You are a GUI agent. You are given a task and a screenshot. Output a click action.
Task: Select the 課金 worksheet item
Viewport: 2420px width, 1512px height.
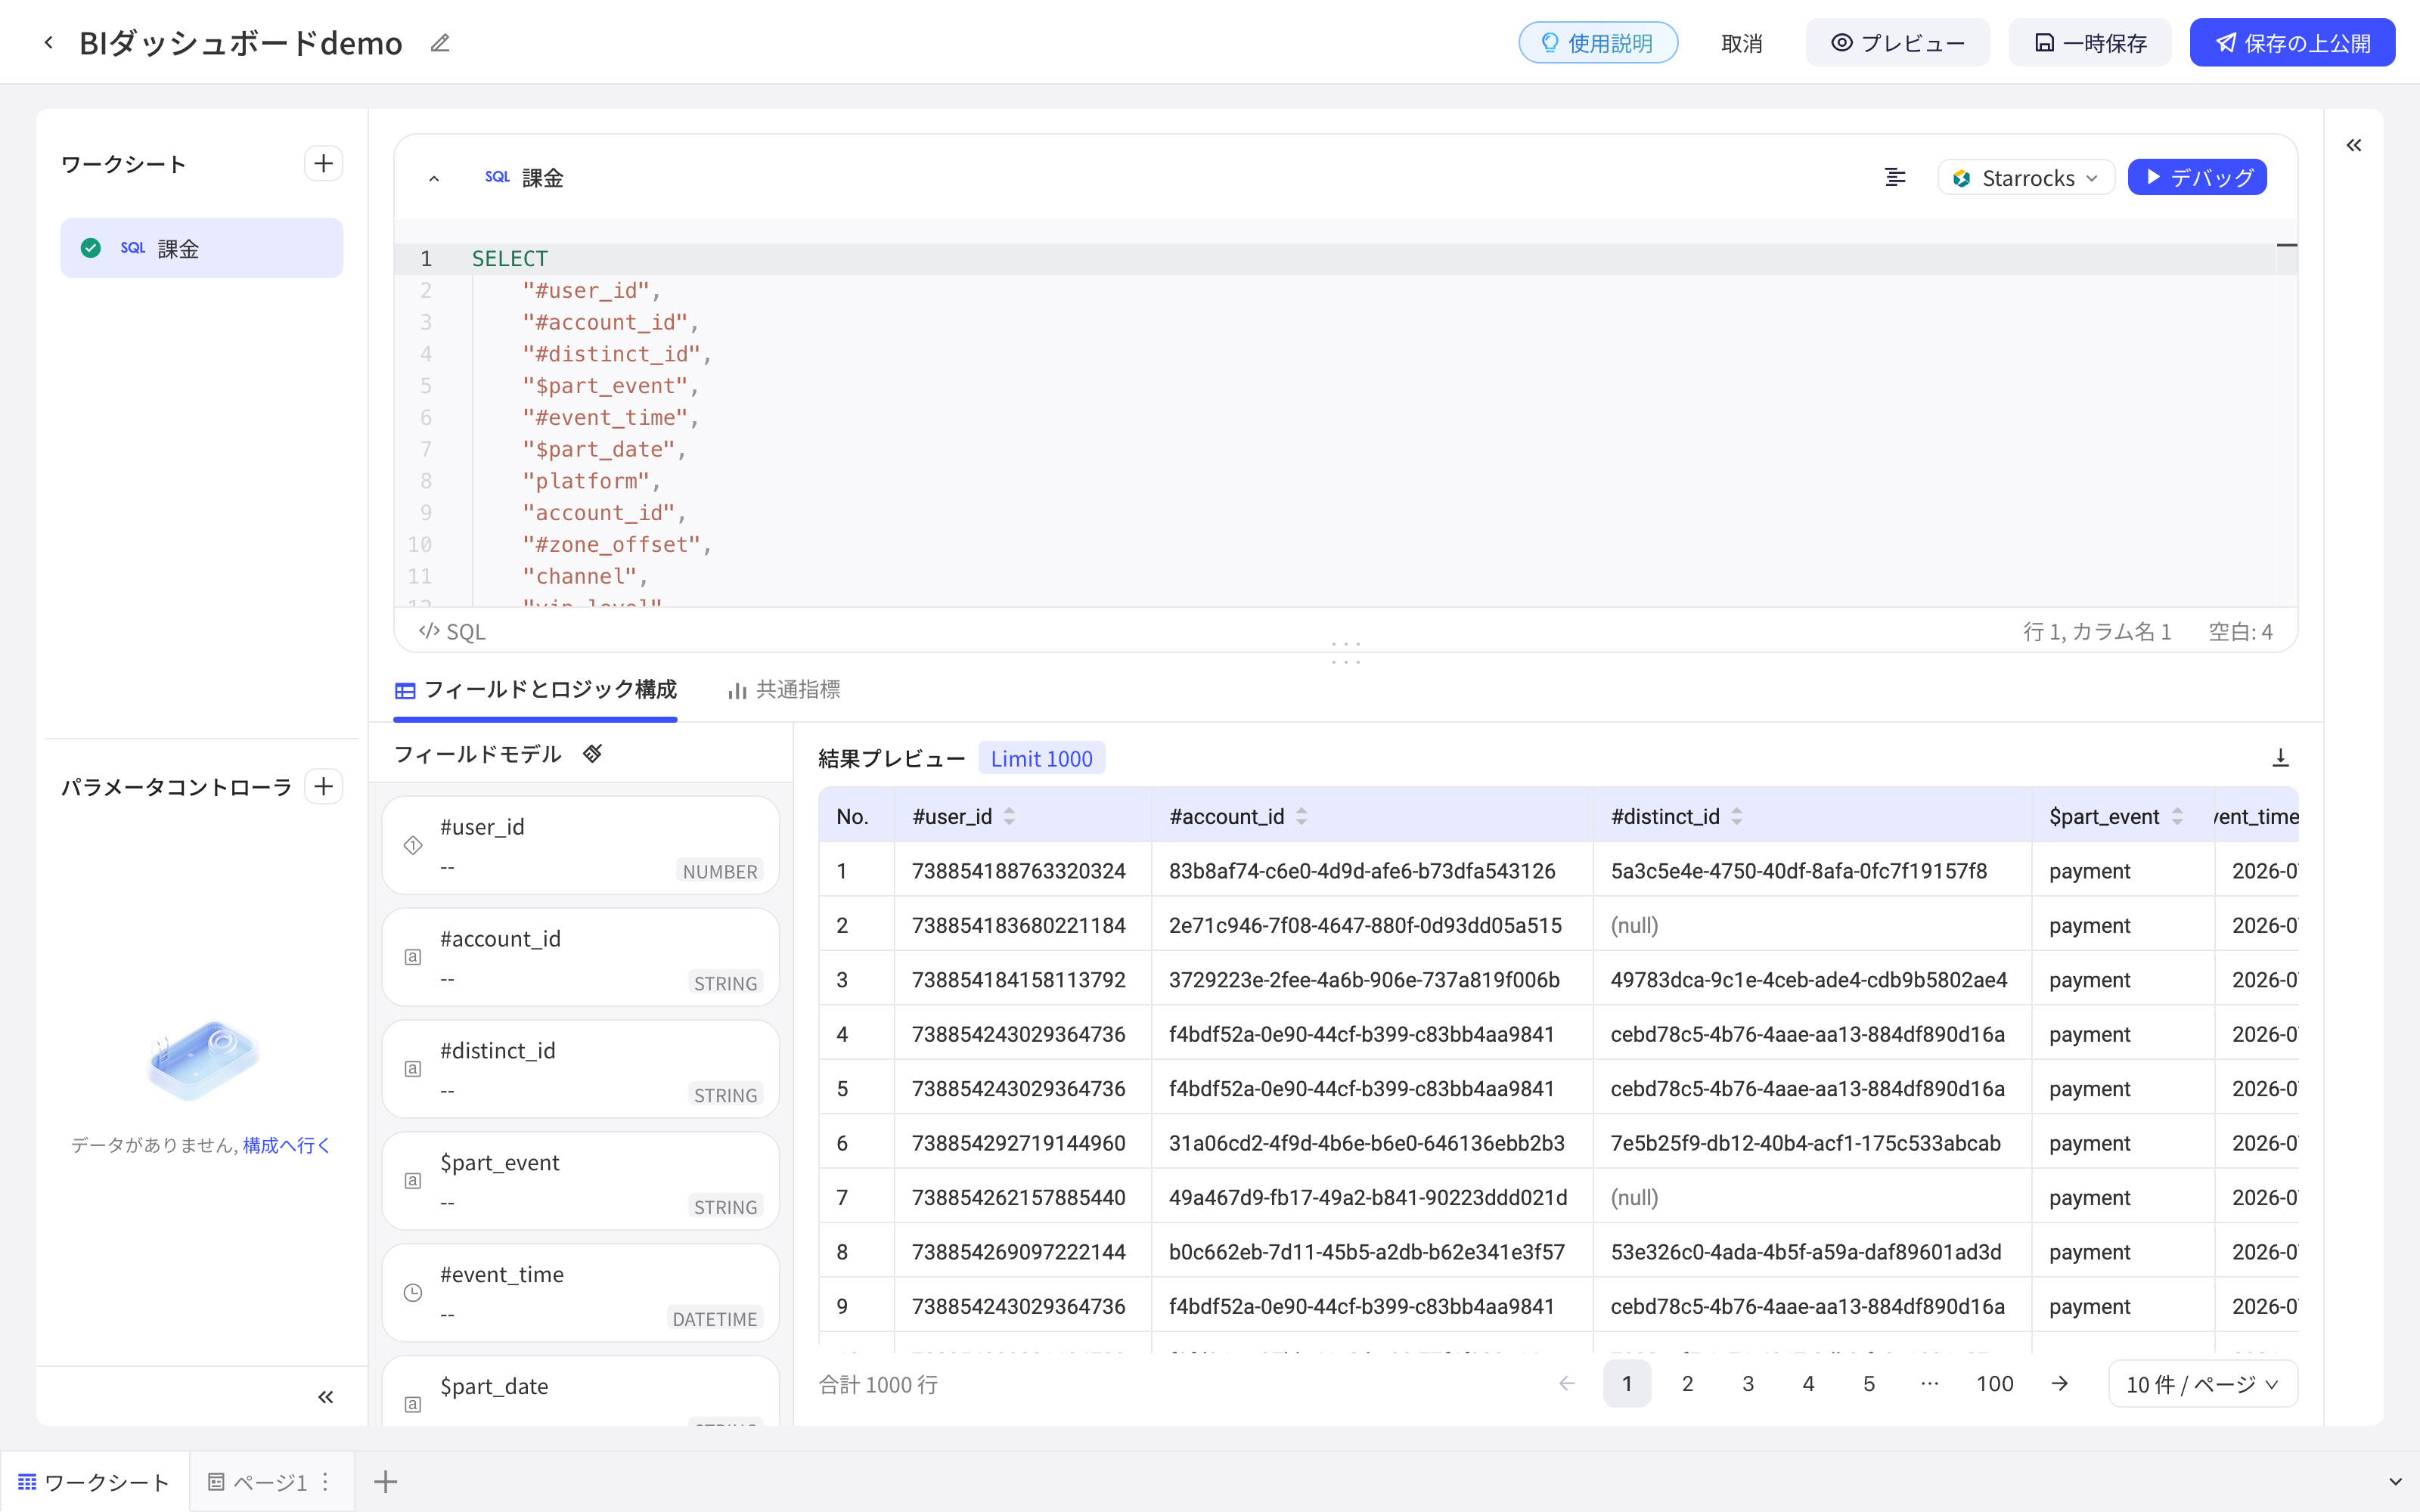click(x=201, y=248)
